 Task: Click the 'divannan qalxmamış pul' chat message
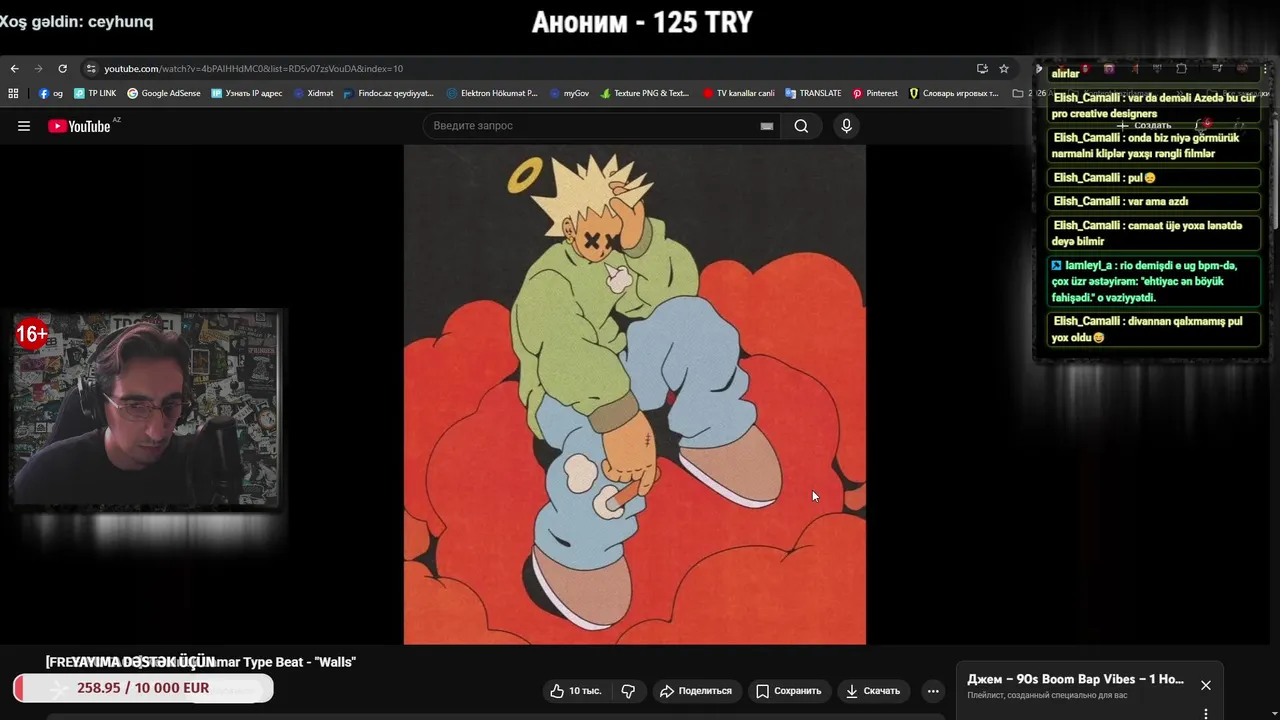point(1155,329)
